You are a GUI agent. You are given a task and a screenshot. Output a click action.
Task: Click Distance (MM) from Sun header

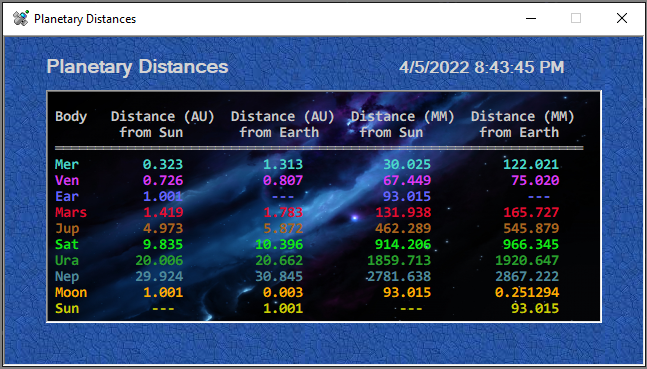(x=403, y=124)
